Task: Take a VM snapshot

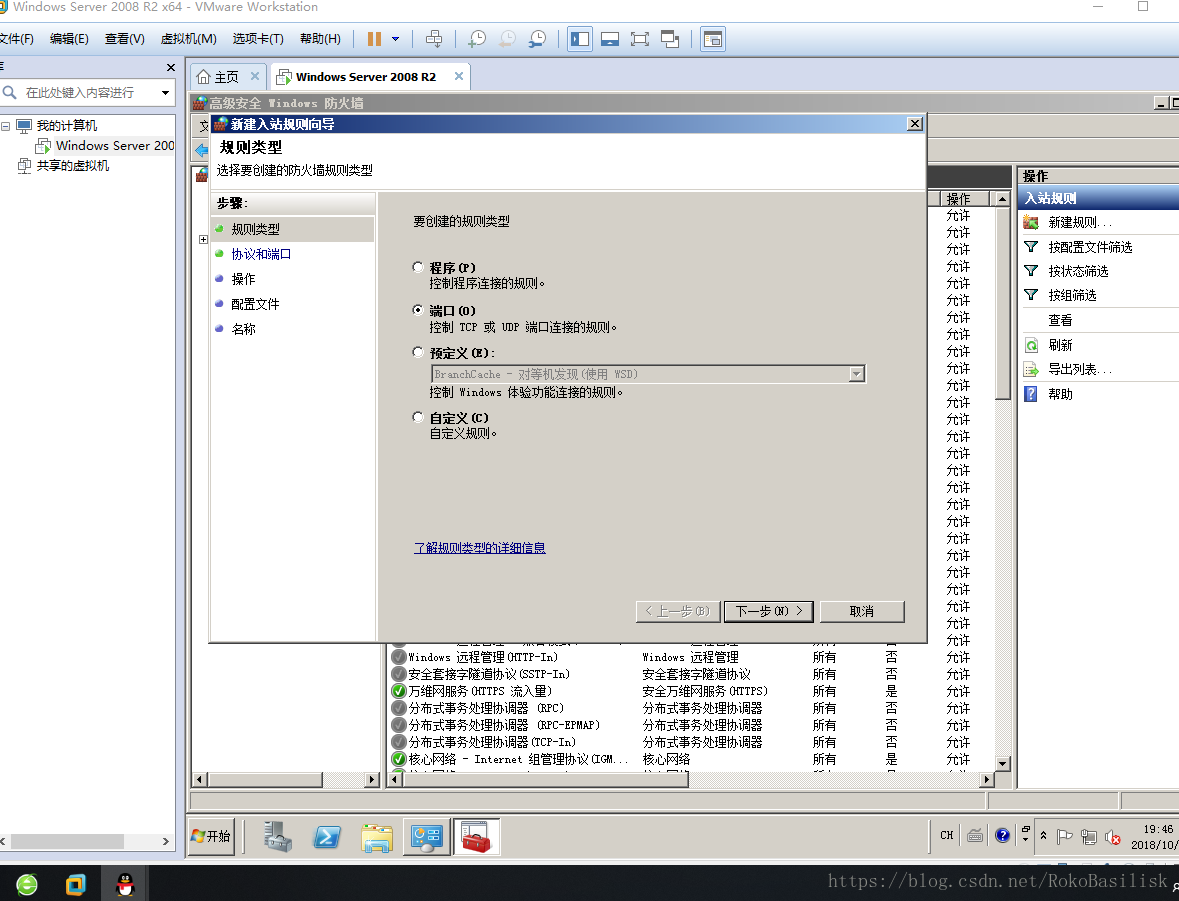Action: [x=477, y=39]
